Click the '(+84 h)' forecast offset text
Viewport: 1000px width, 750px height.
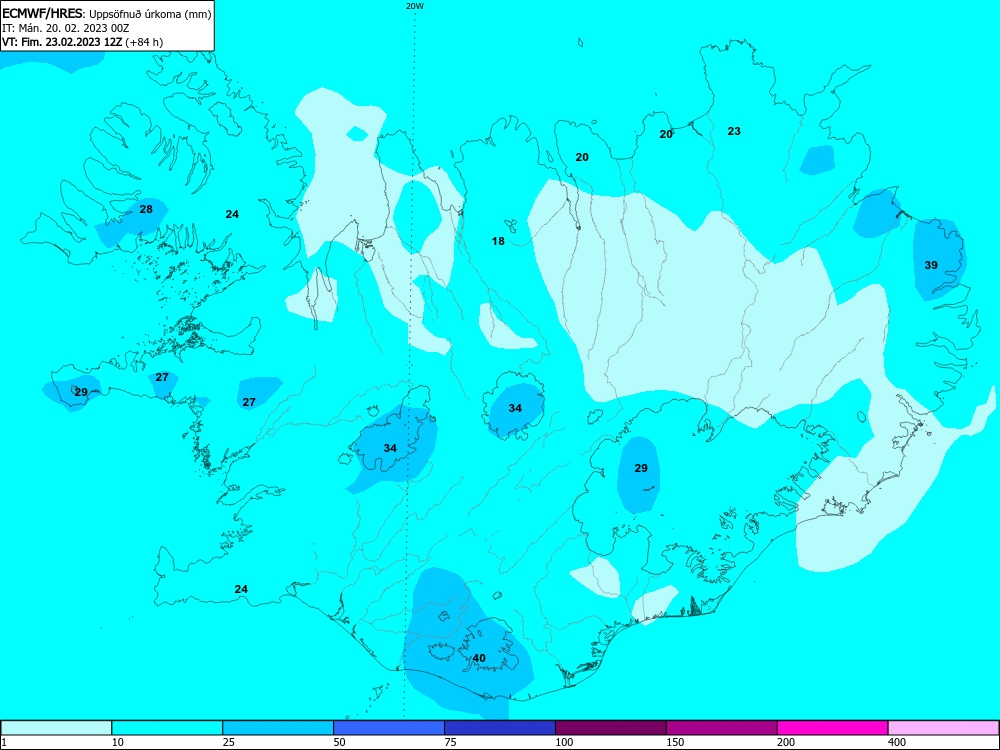coord(143,42)
